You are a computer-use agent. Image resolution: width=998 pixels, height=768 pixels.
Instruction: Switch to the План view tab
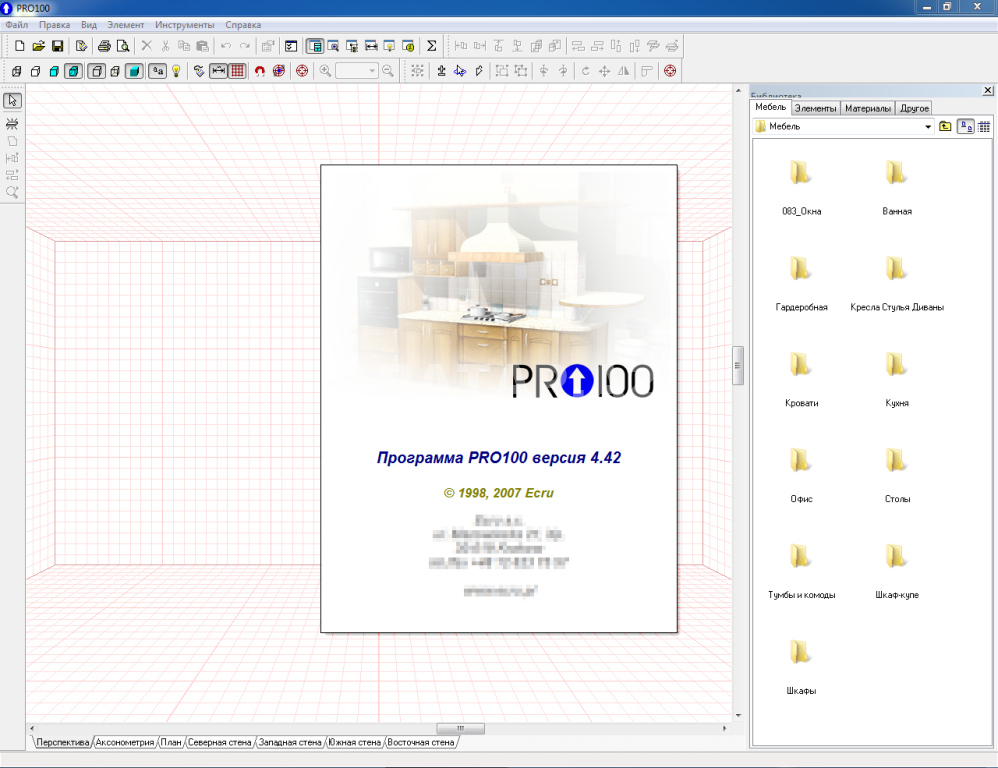[x=171, y=742]
